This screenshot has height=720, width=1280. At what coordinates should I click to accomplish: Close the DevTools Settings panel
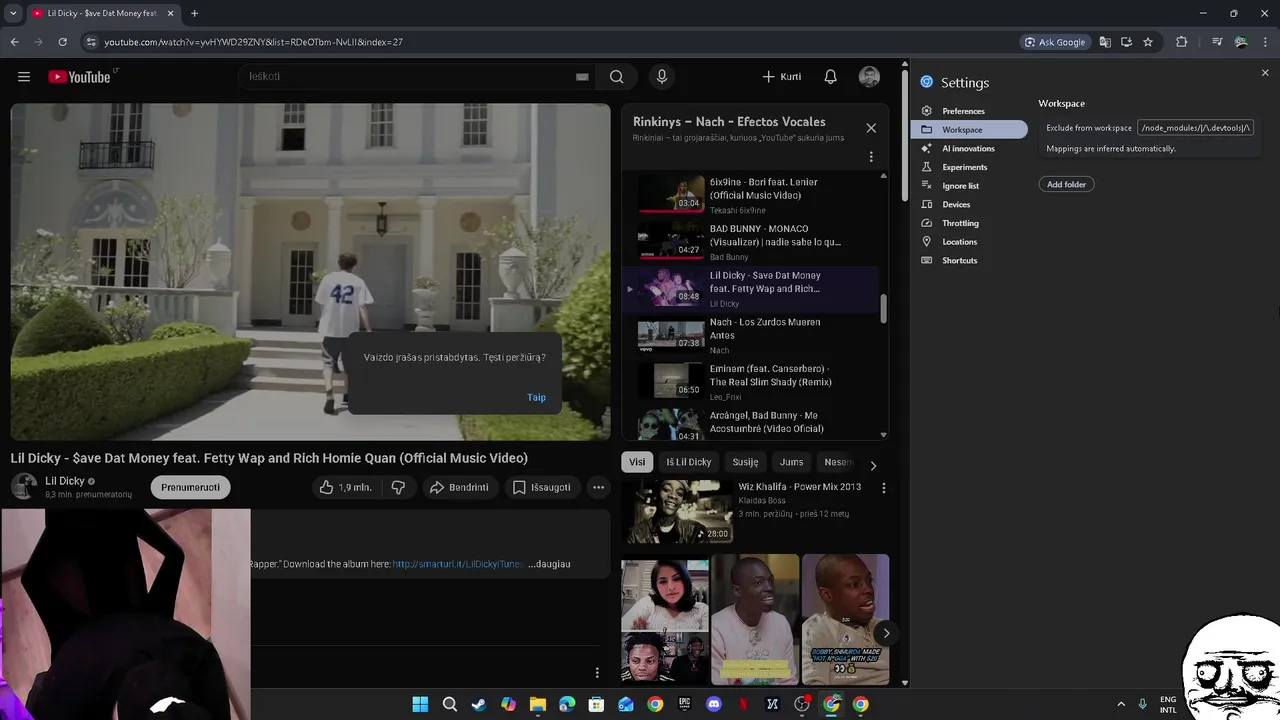[x=1265, y=73]
